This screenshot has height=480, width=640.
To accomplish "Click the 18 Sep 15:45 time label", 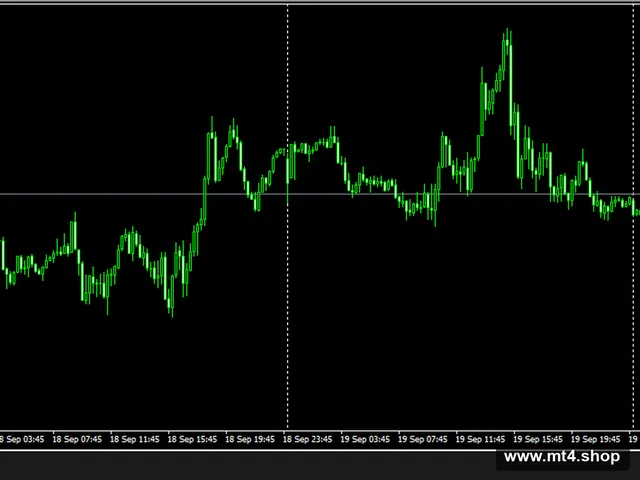I will point(192,440).
